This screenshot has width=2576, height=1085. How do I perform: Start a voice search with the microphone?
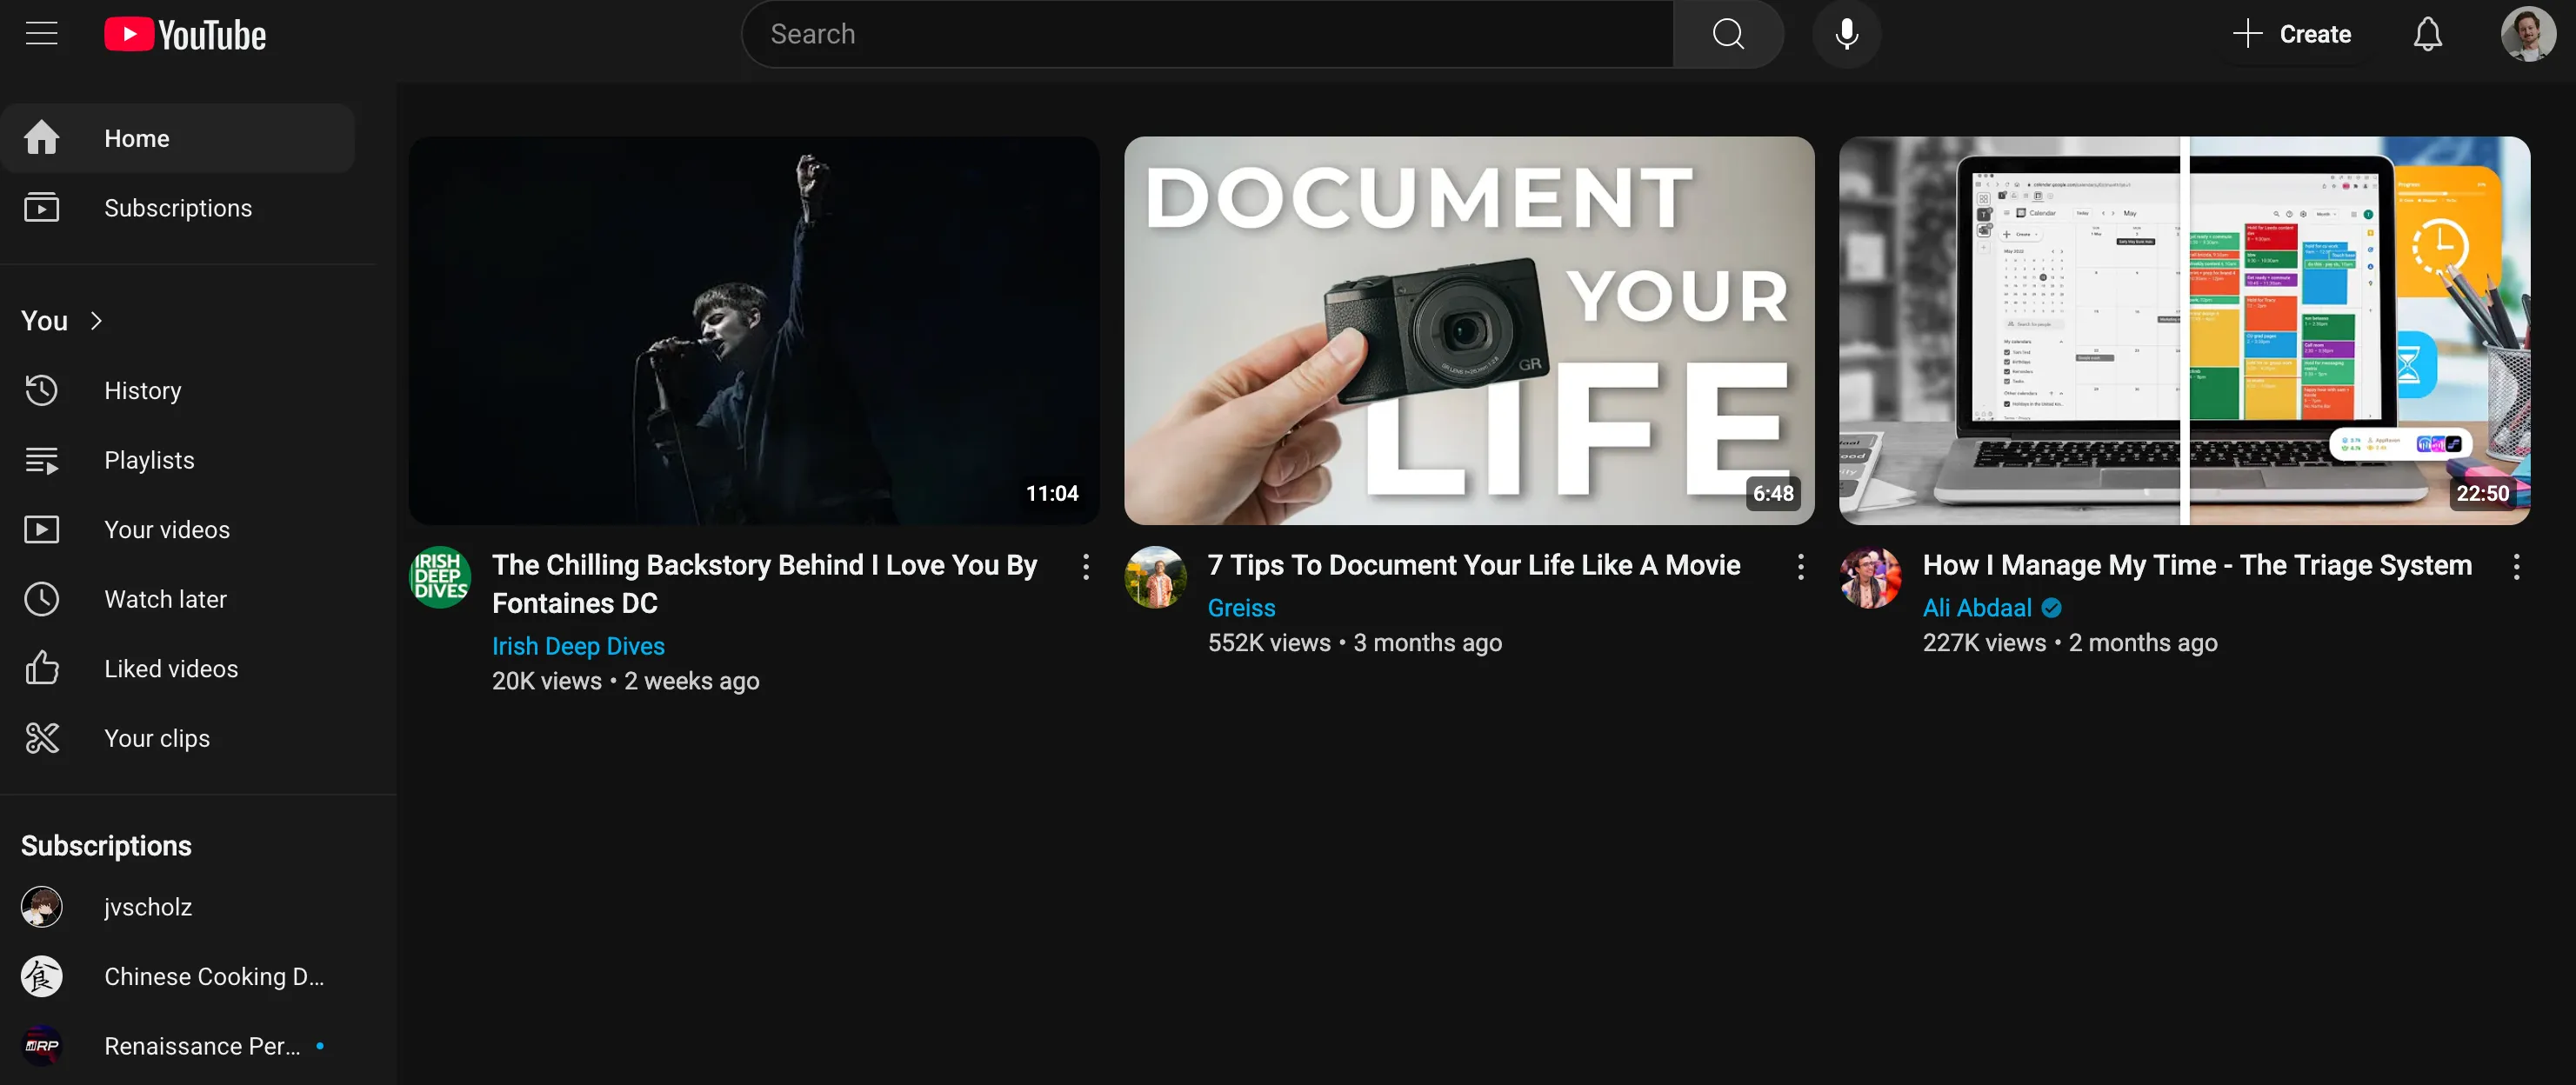click(1846, 33)
